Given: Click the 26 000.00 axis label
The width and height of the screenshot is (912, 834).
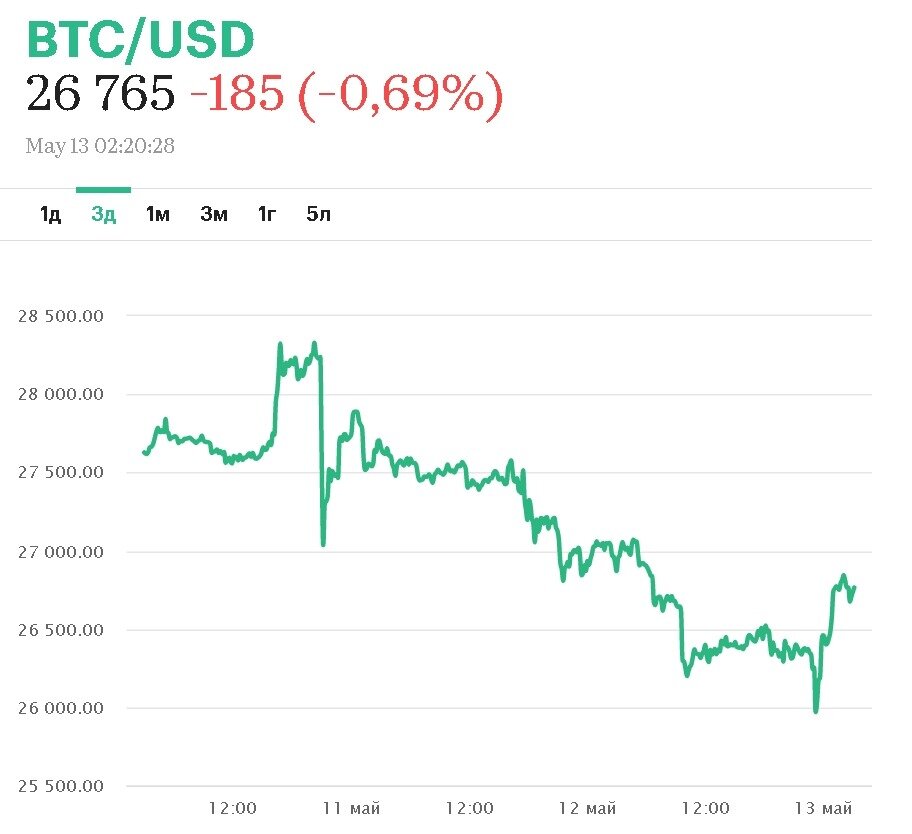Looking at the screenshot, I should tap(61, 709).
